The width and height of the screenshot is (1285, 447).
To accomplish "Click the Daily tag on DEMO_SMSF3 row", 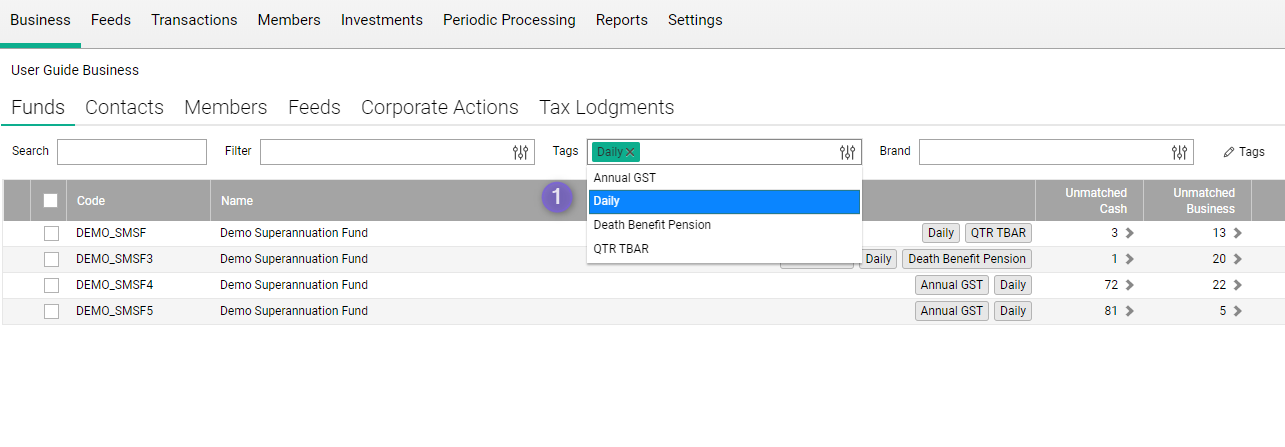I will (878, 259).
